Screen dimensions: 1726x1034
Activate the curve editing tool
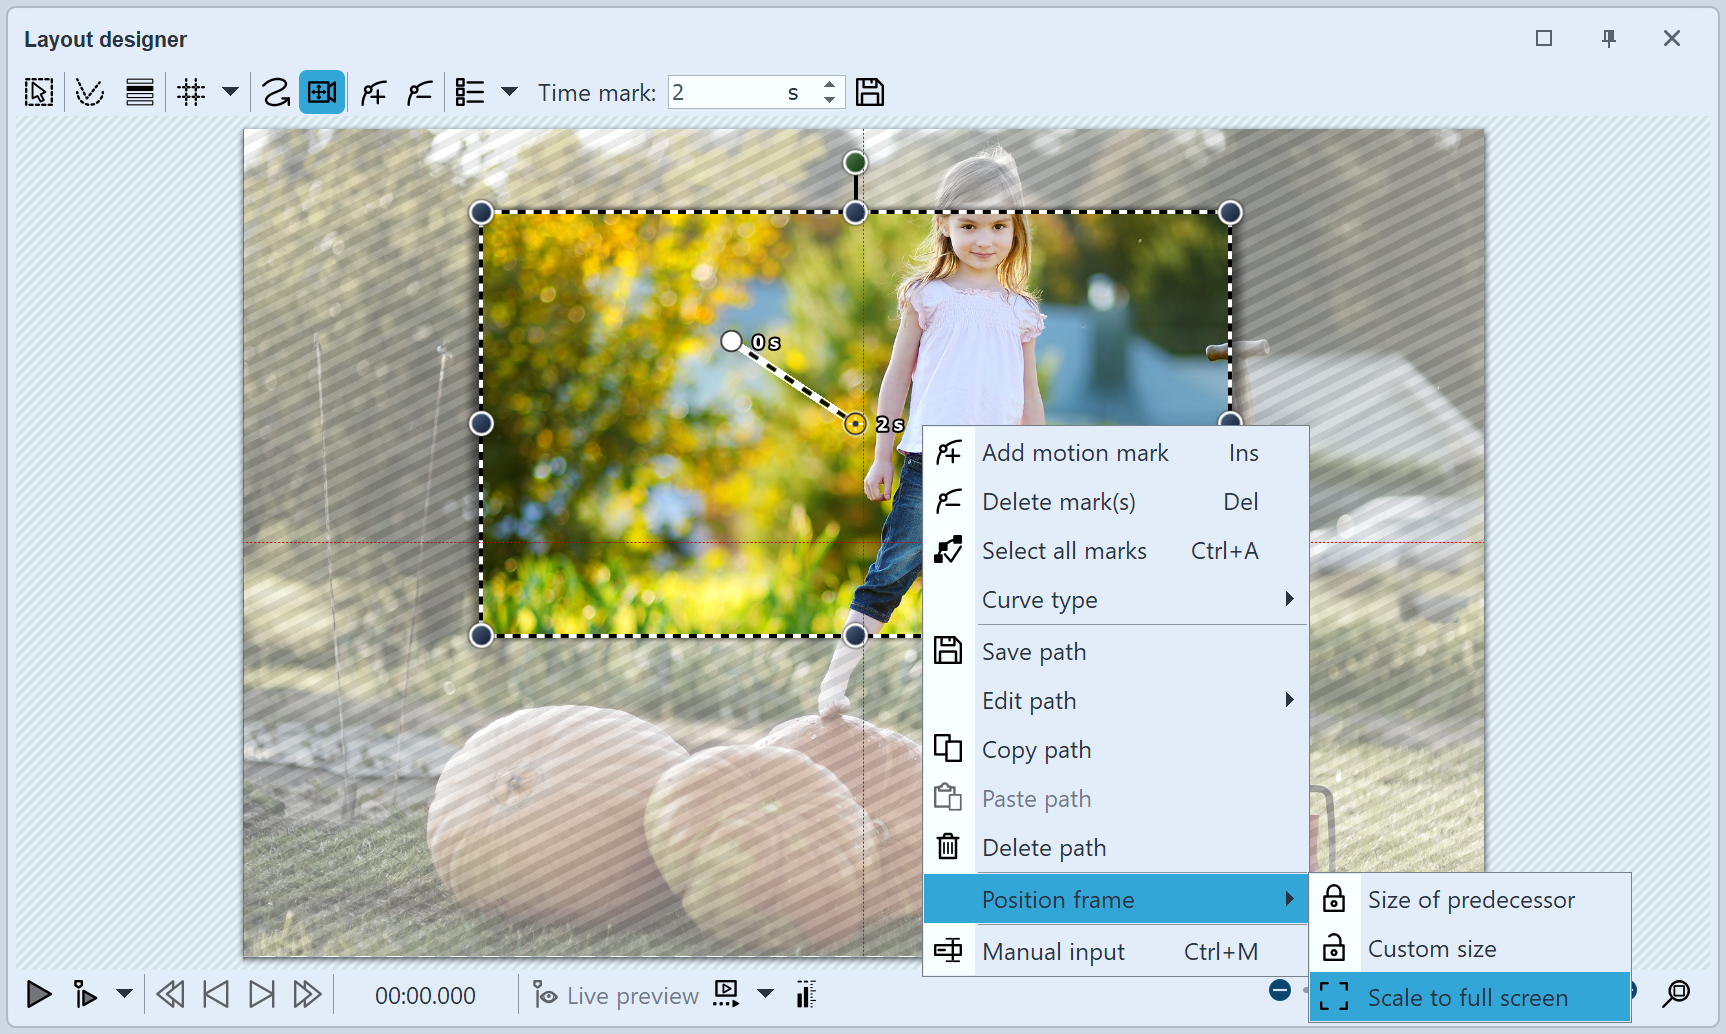(x=90, y=91)
